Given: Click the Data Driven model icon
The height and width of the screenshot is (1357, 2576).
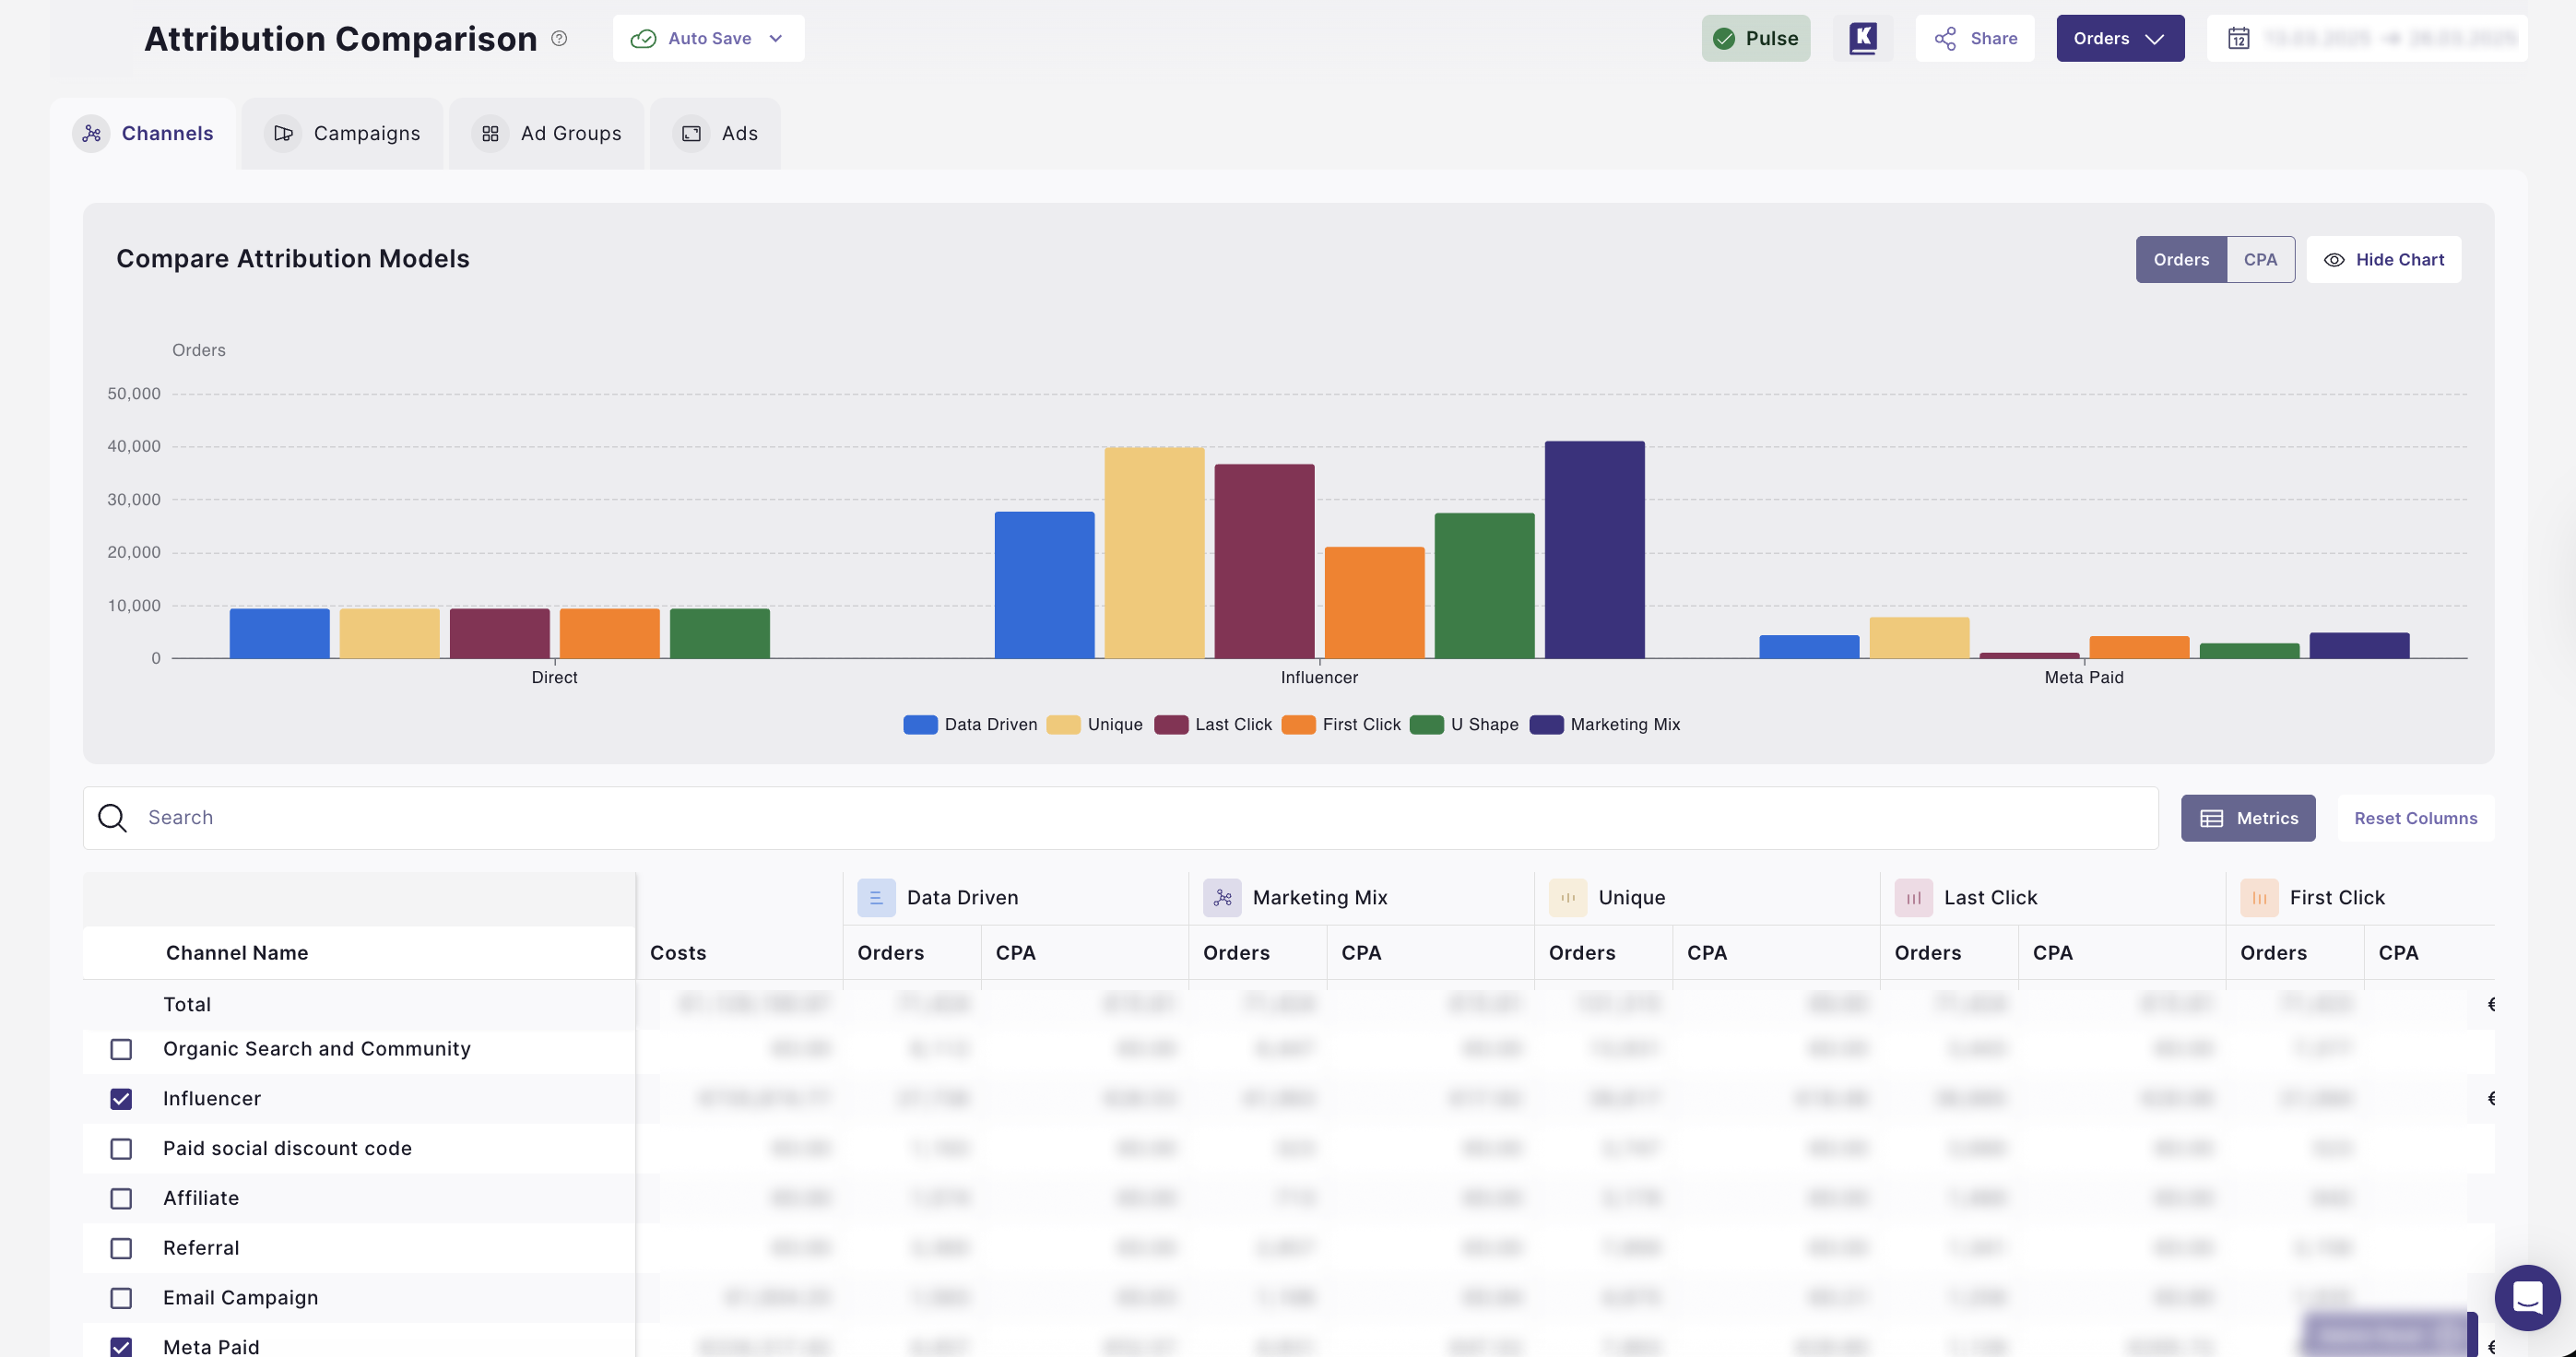Looking at the screenshot, I should [876, 897].
